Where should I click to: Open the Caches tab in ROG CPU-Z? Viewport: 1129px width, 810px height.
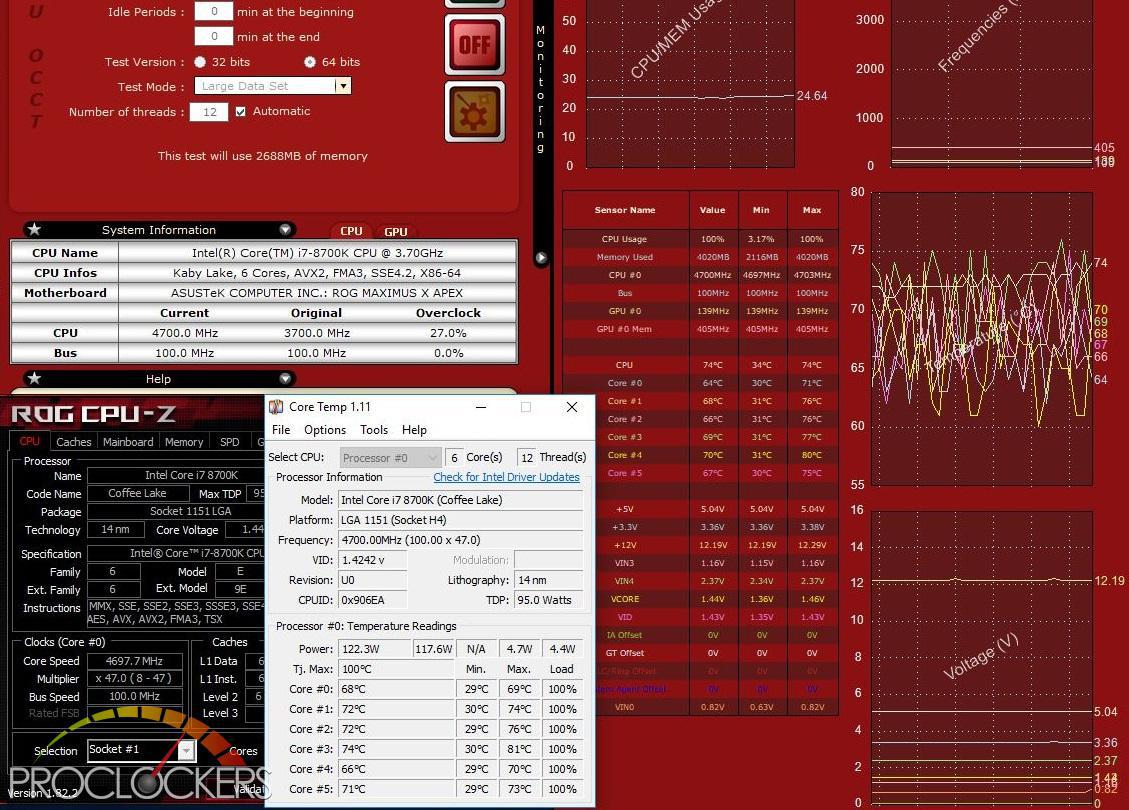click(x=74, y=442)
